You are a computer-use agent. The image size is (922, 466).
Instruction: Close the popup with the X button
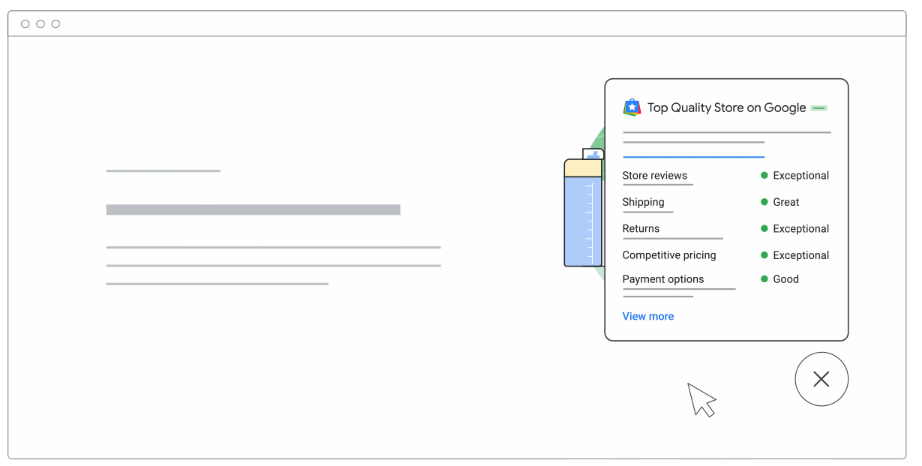[x=821, y=379]
